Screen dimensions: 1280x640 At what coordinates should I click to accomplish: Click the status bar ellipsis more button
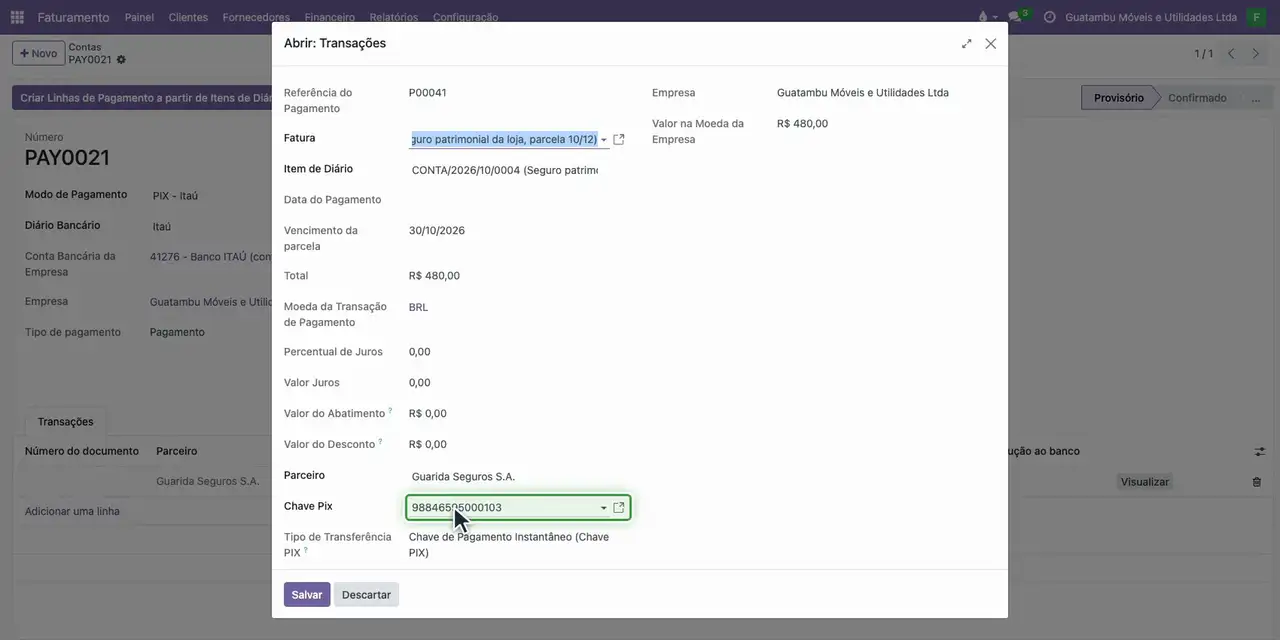[x=1256, y=98]
